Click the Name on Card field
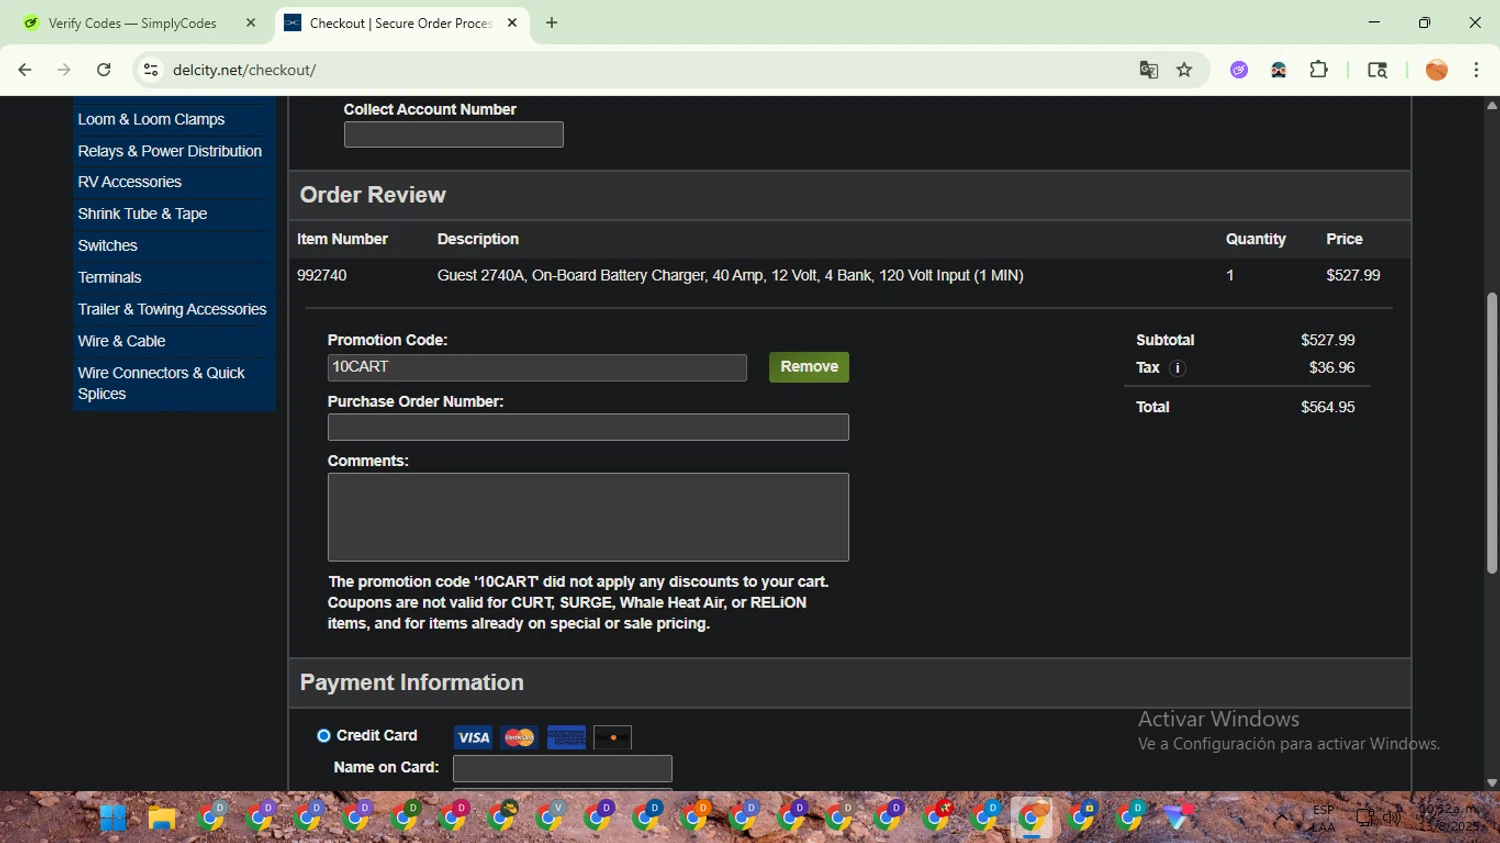The image size is (1500, 843). 563,768
